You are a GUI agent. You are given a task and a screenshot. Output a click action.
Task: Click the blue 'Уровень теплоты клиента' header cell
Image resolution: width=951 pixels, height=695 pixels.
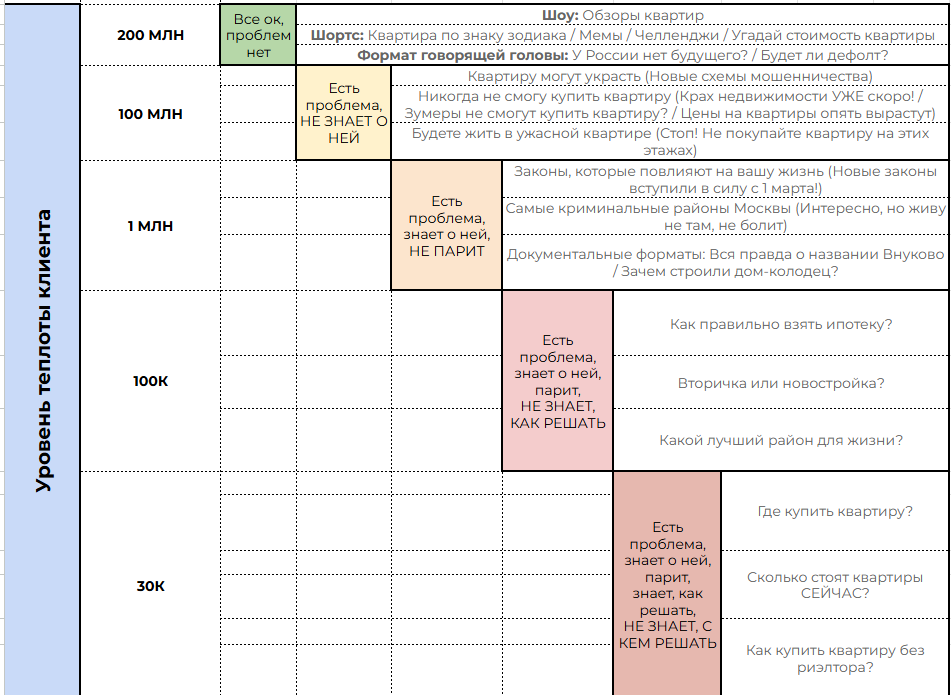tap(42, 350)
